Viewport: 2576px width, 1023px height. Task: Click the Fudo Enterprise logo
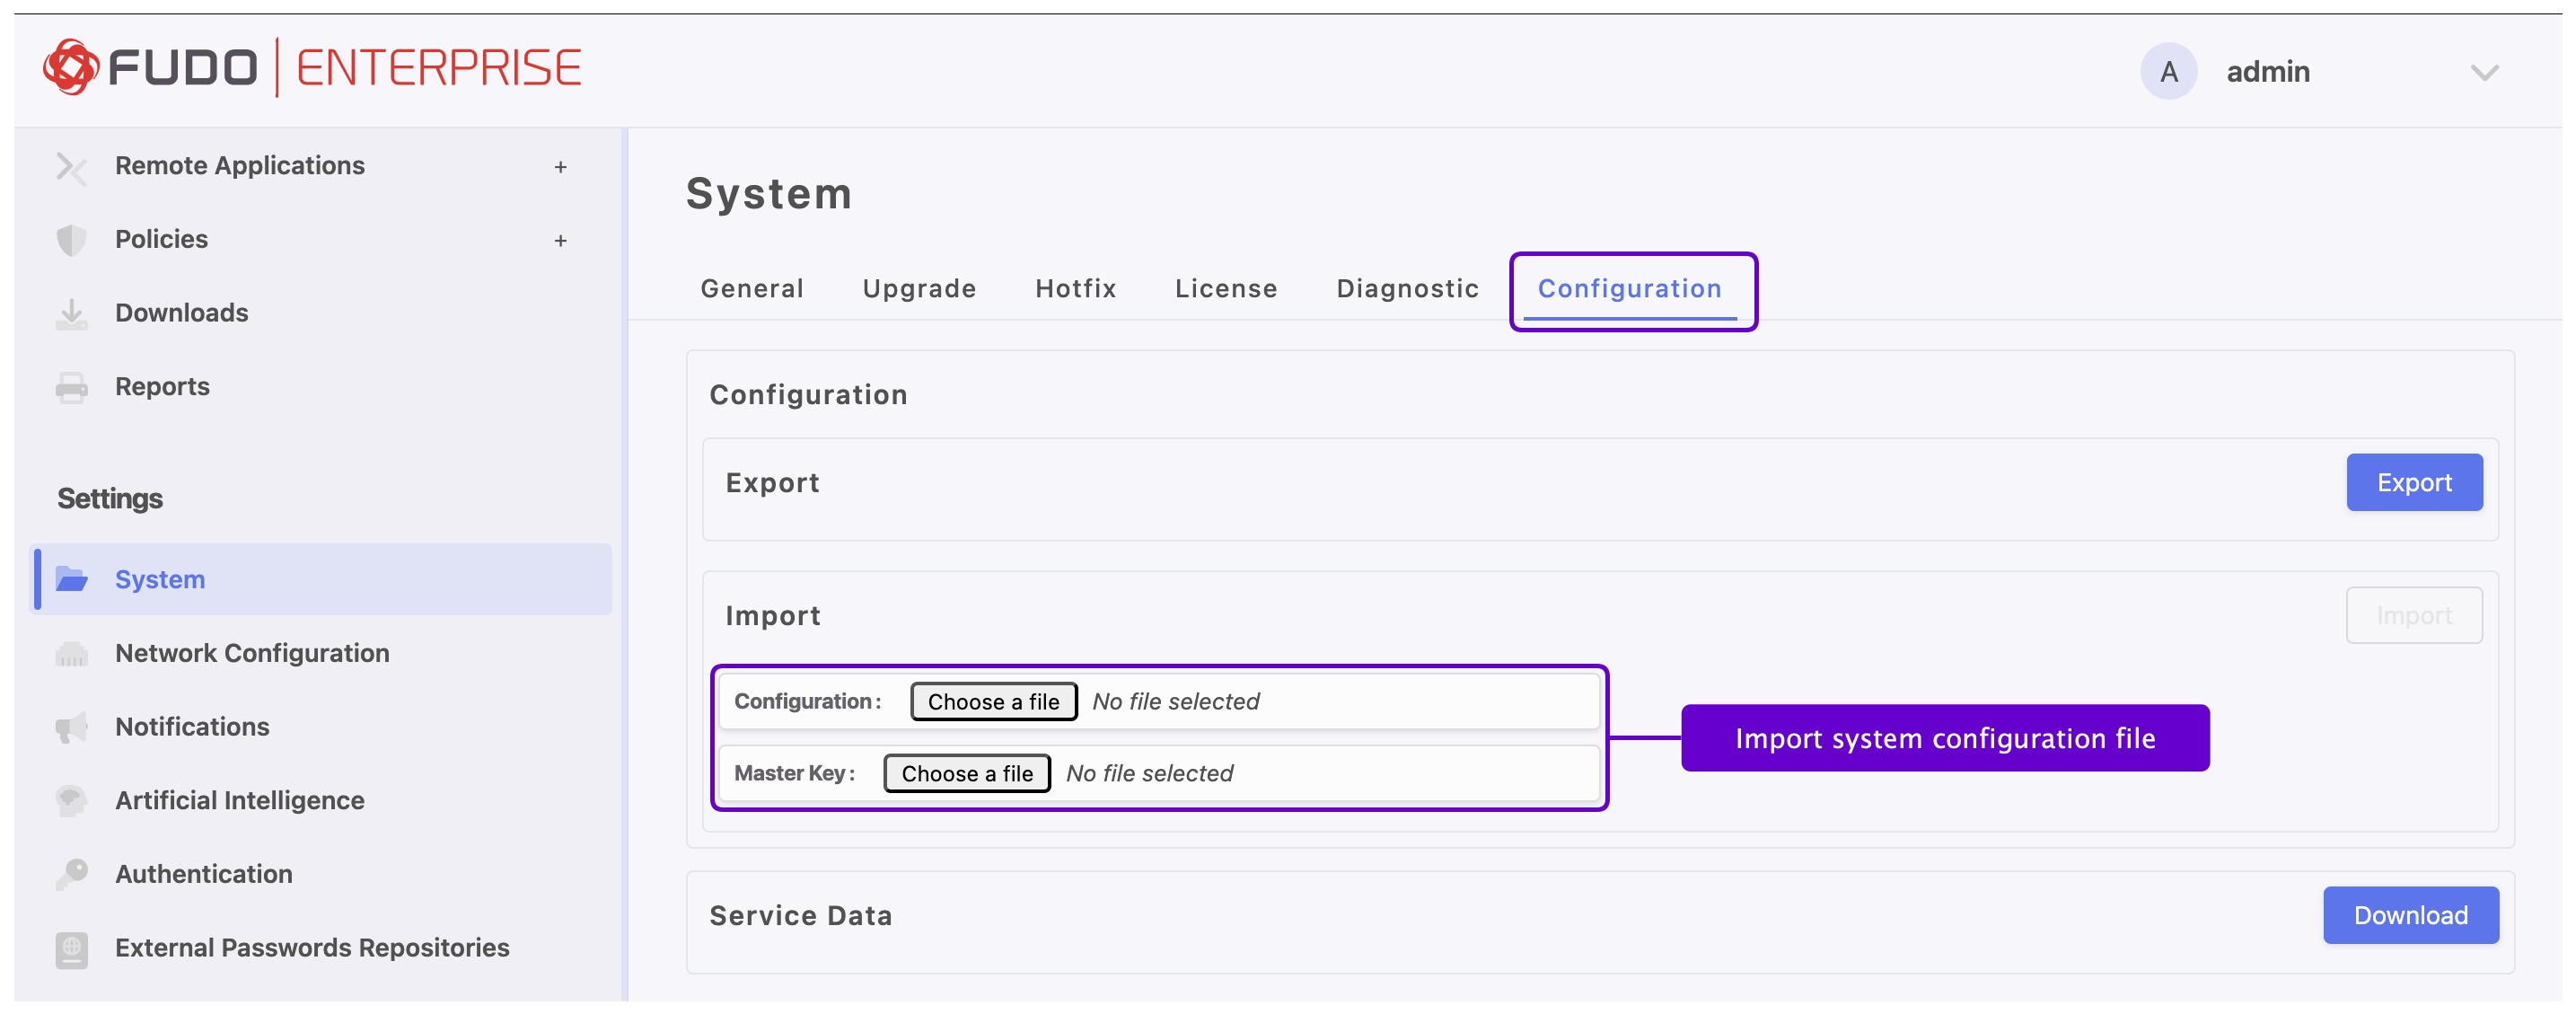click(x=311, y=68)
